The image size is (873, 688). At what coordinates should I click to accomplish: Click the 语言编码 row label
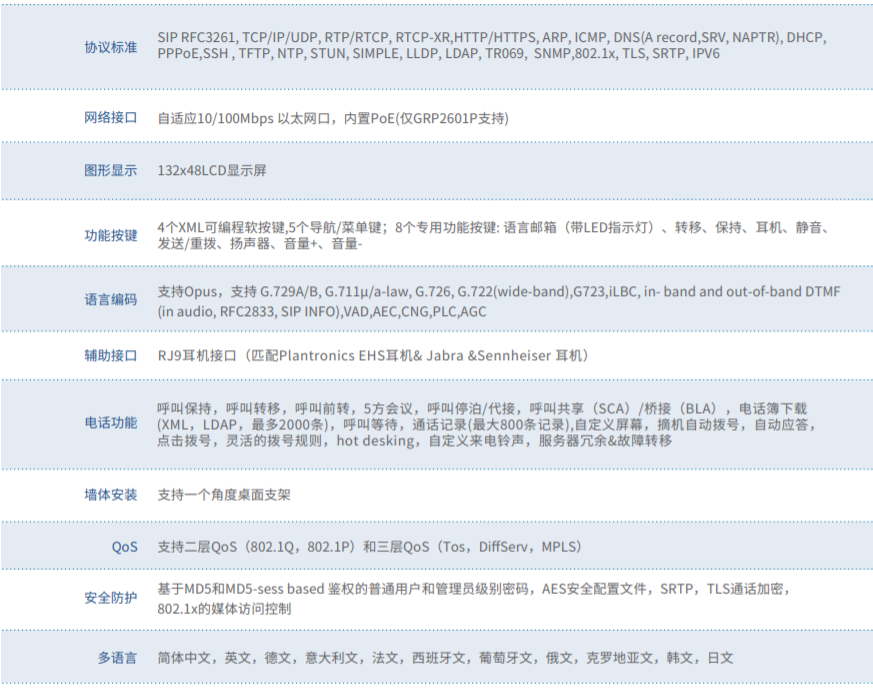pyautogui.click(x=110, y=300)
